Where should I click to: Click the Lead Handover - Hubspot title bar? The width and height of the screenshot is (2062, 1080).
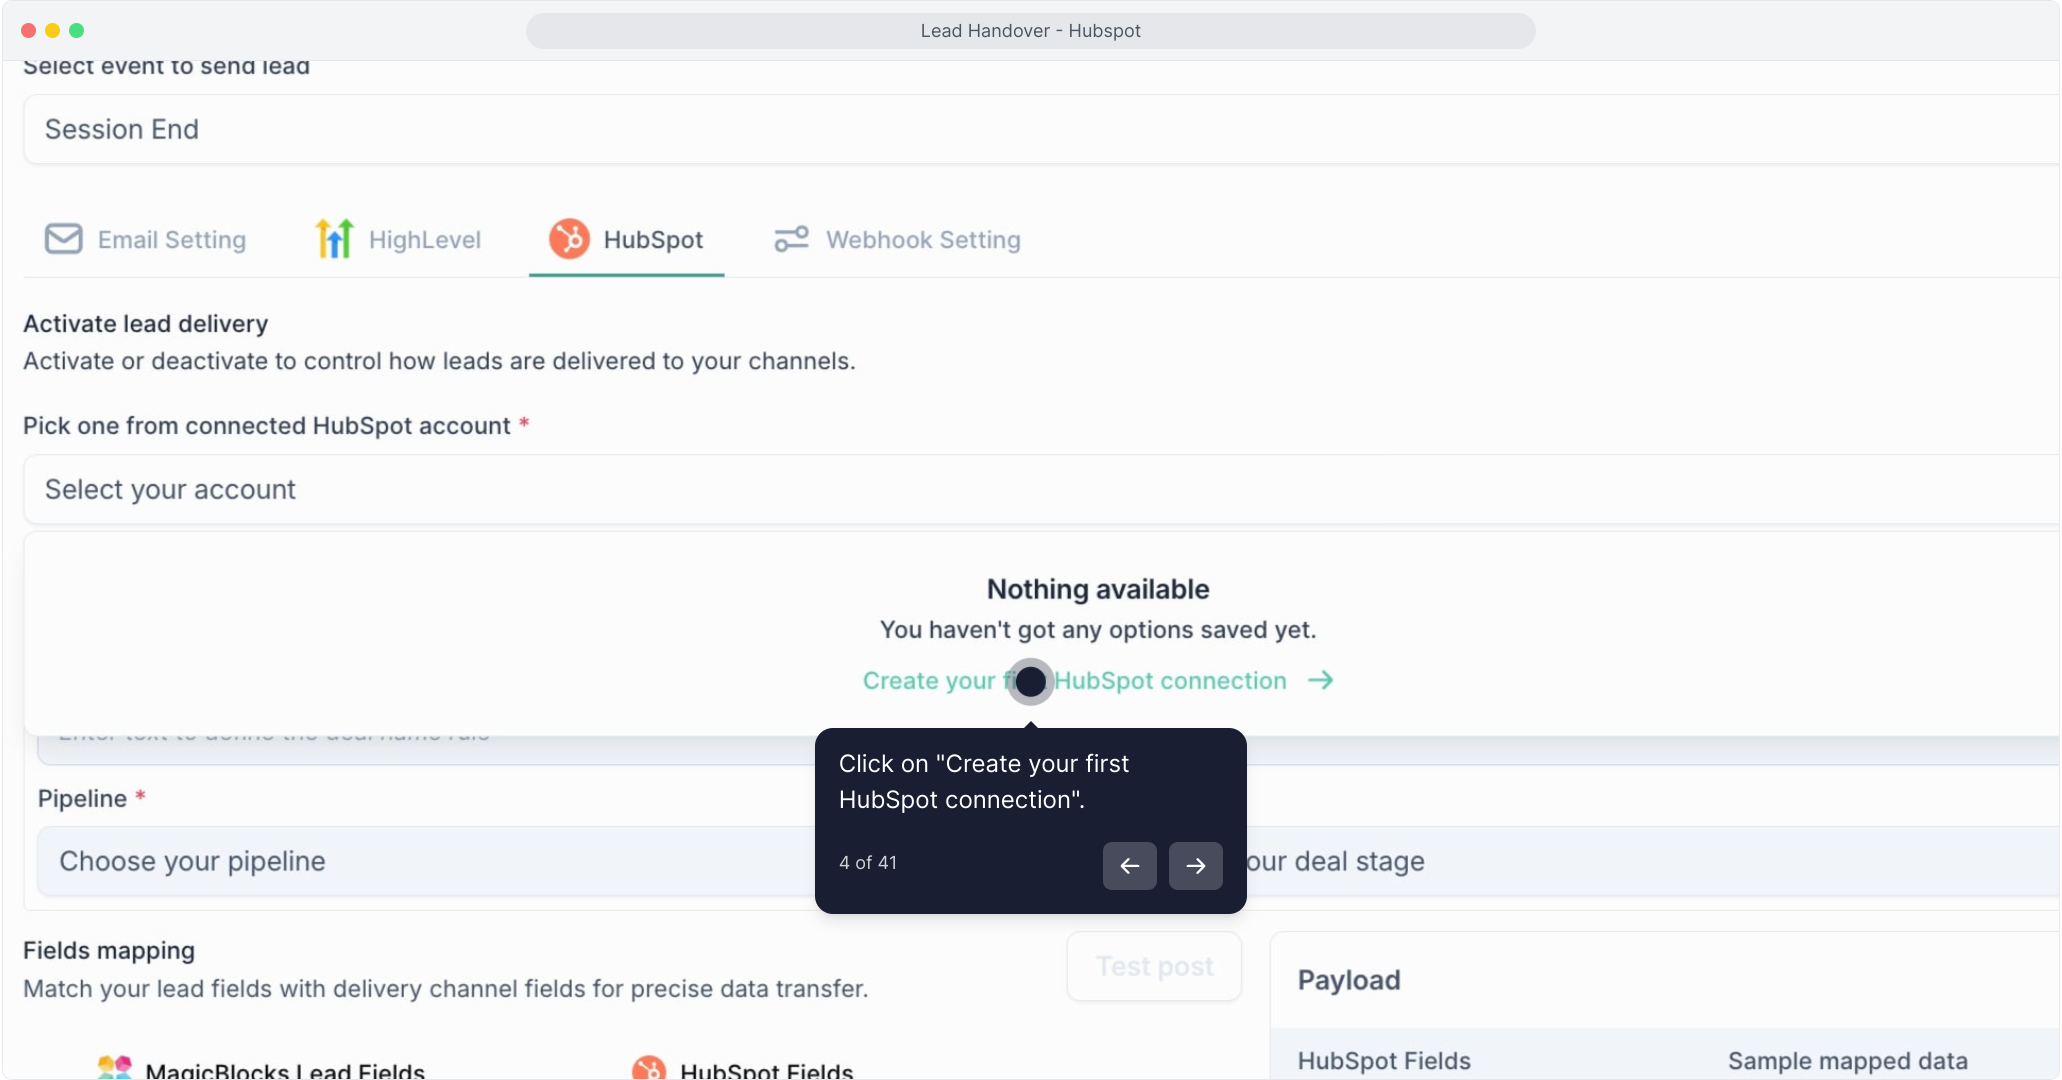coord(1030,31)
